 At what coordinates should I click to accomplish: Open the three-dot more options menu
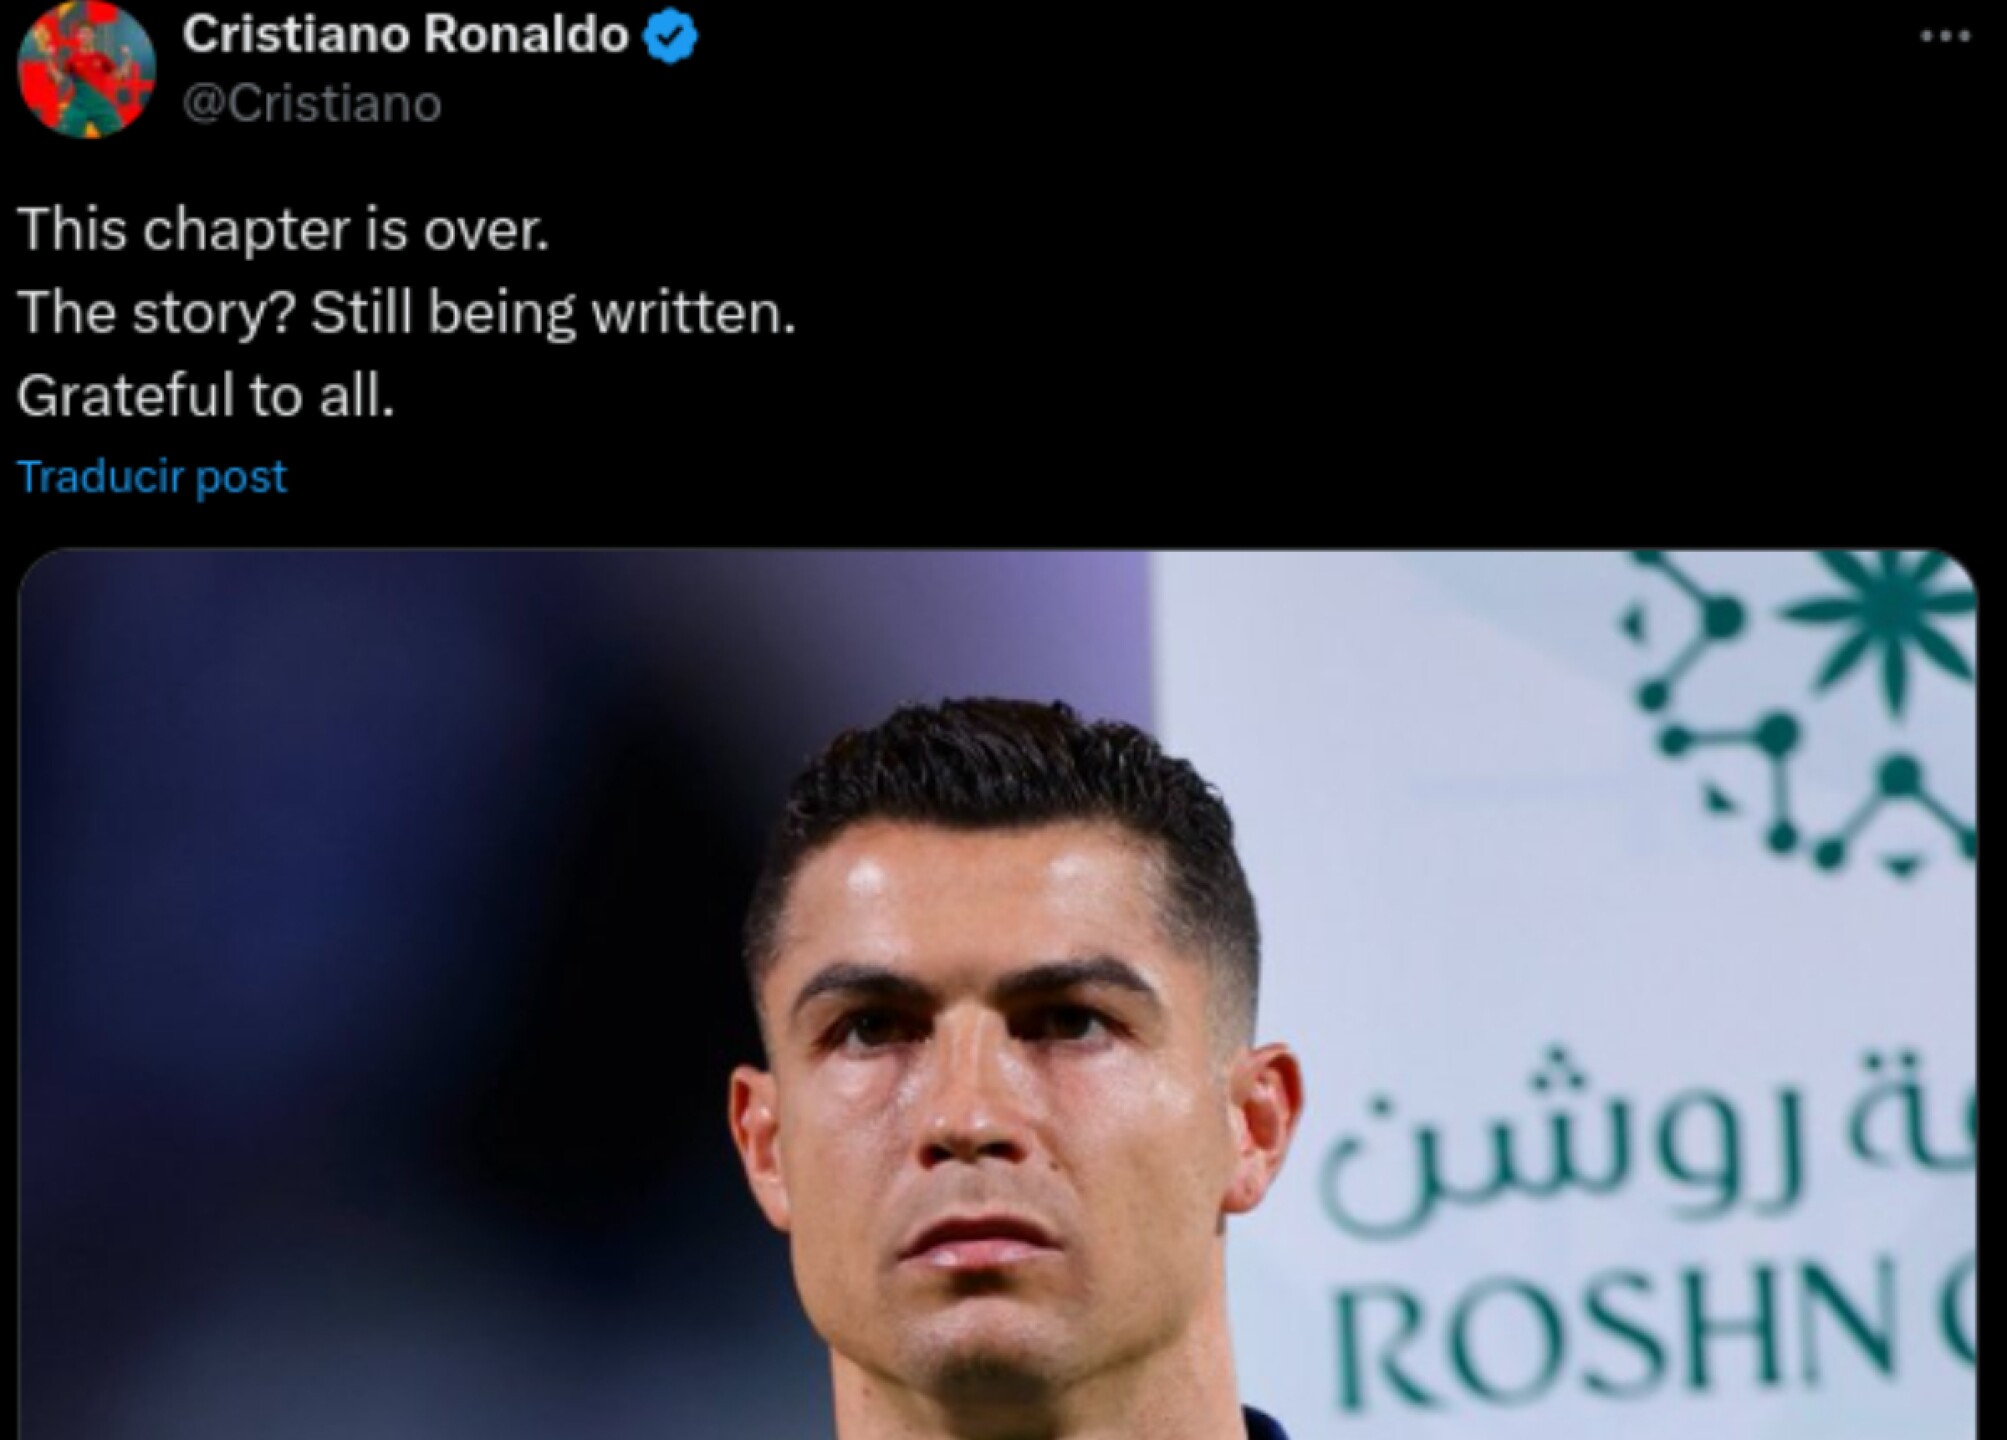1945,36
